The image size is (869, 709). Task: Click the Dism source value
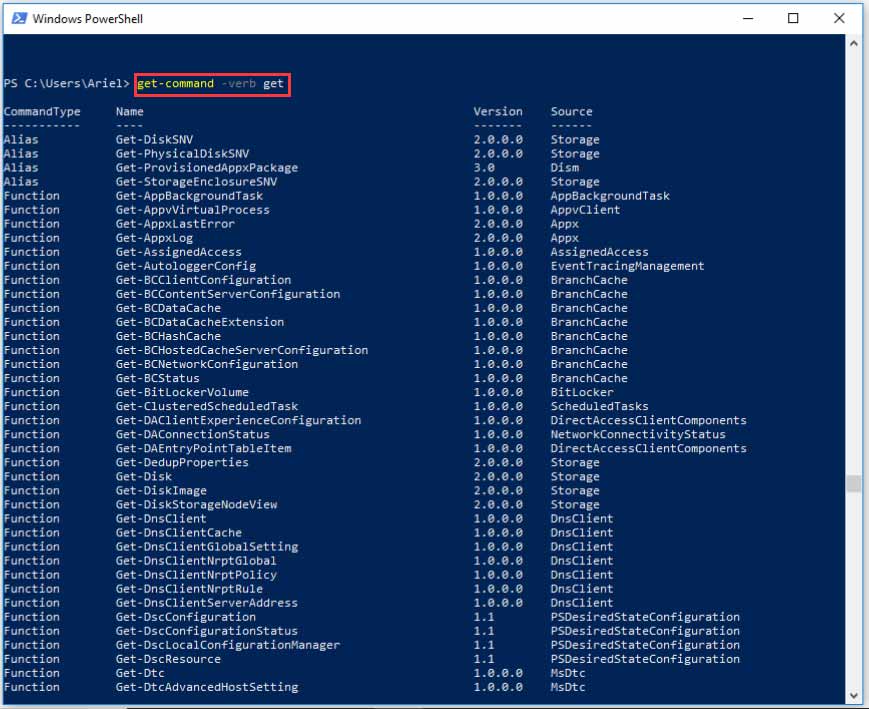[x=565, y=167]
